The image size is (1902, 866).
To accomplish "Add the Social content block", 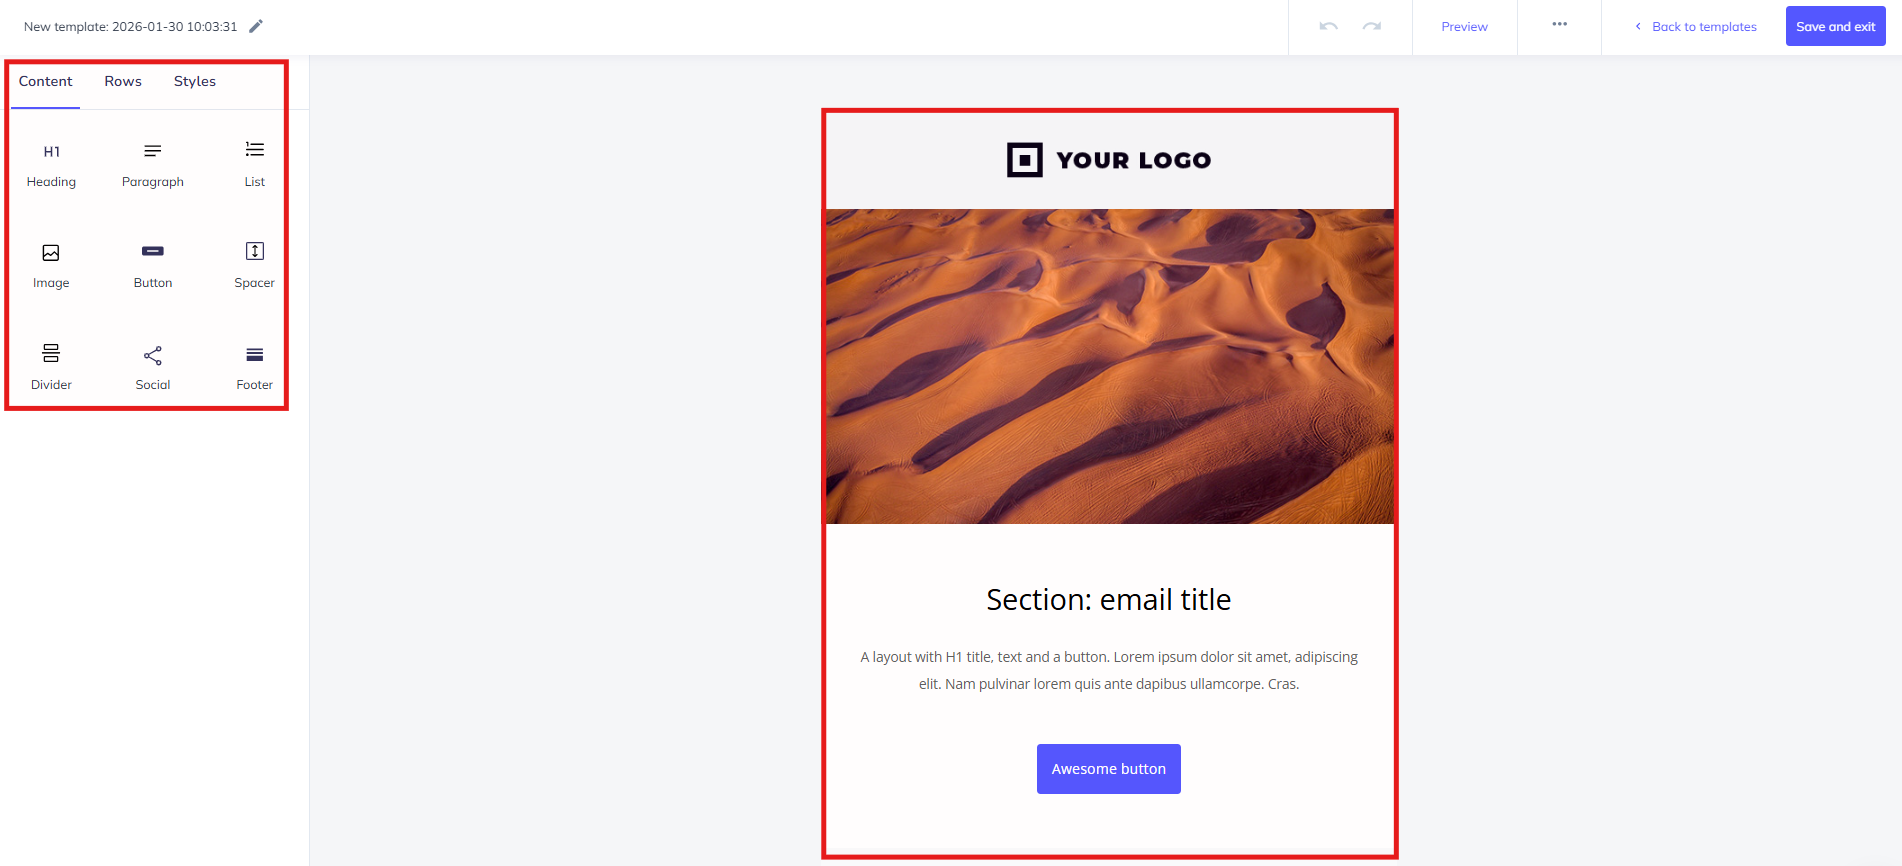I will (x=153, y=367).
